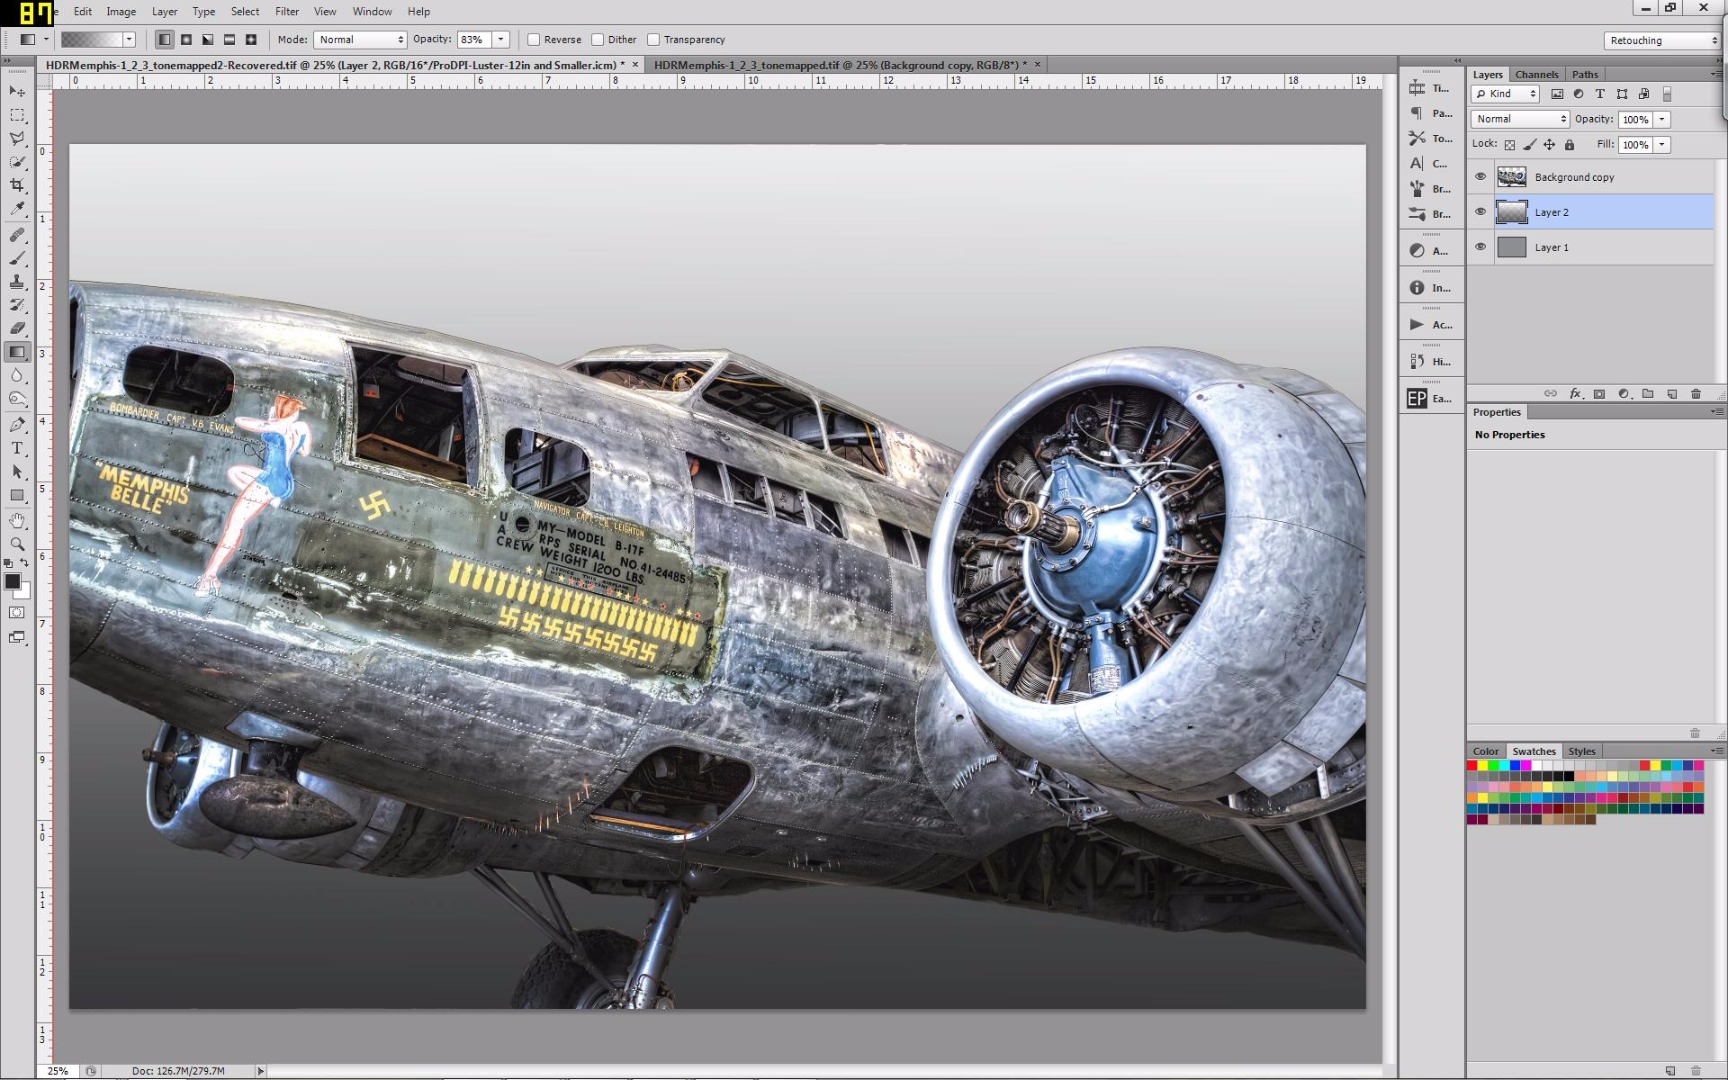The width and height of the screenshot is (1728, 1080).
Task: Toggle Quick Mask mode
Action: pyautogui.click(x=17, y=612)
